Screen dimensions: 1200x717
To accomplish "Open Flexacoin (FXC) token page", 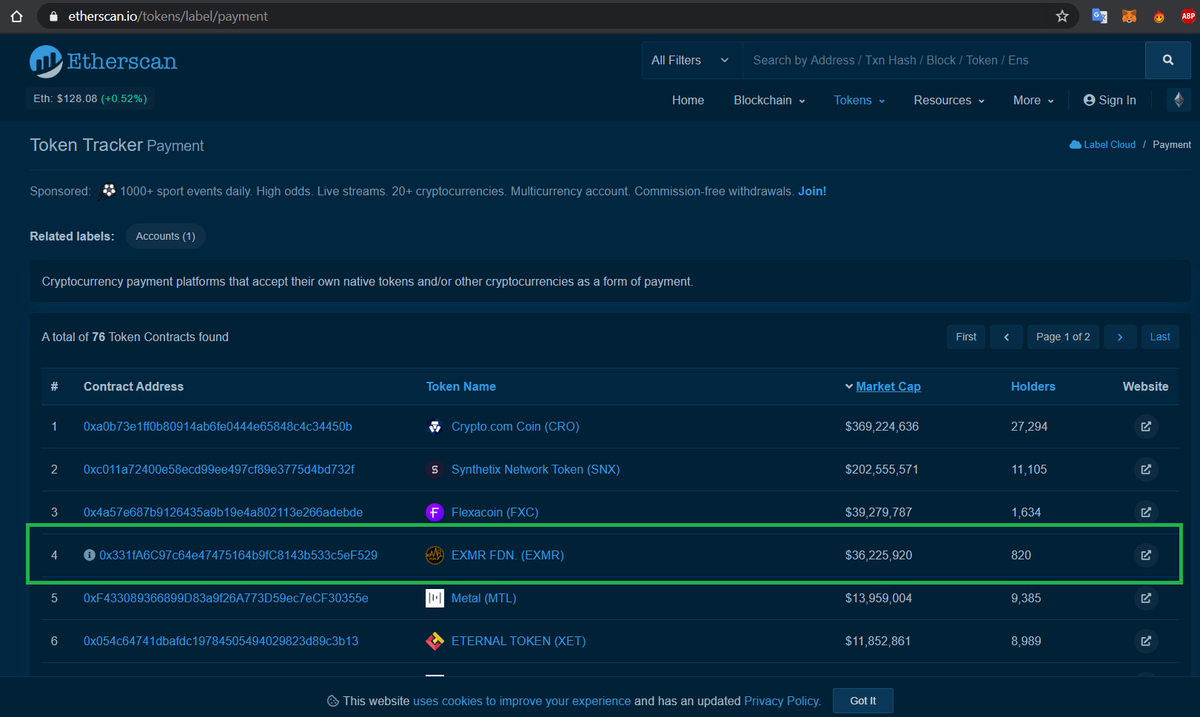I will coord(495,512).
